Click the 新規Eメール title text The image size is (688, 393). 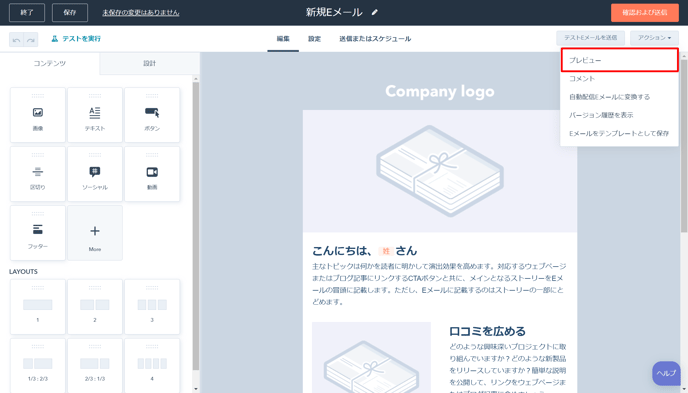pos(334,12)
